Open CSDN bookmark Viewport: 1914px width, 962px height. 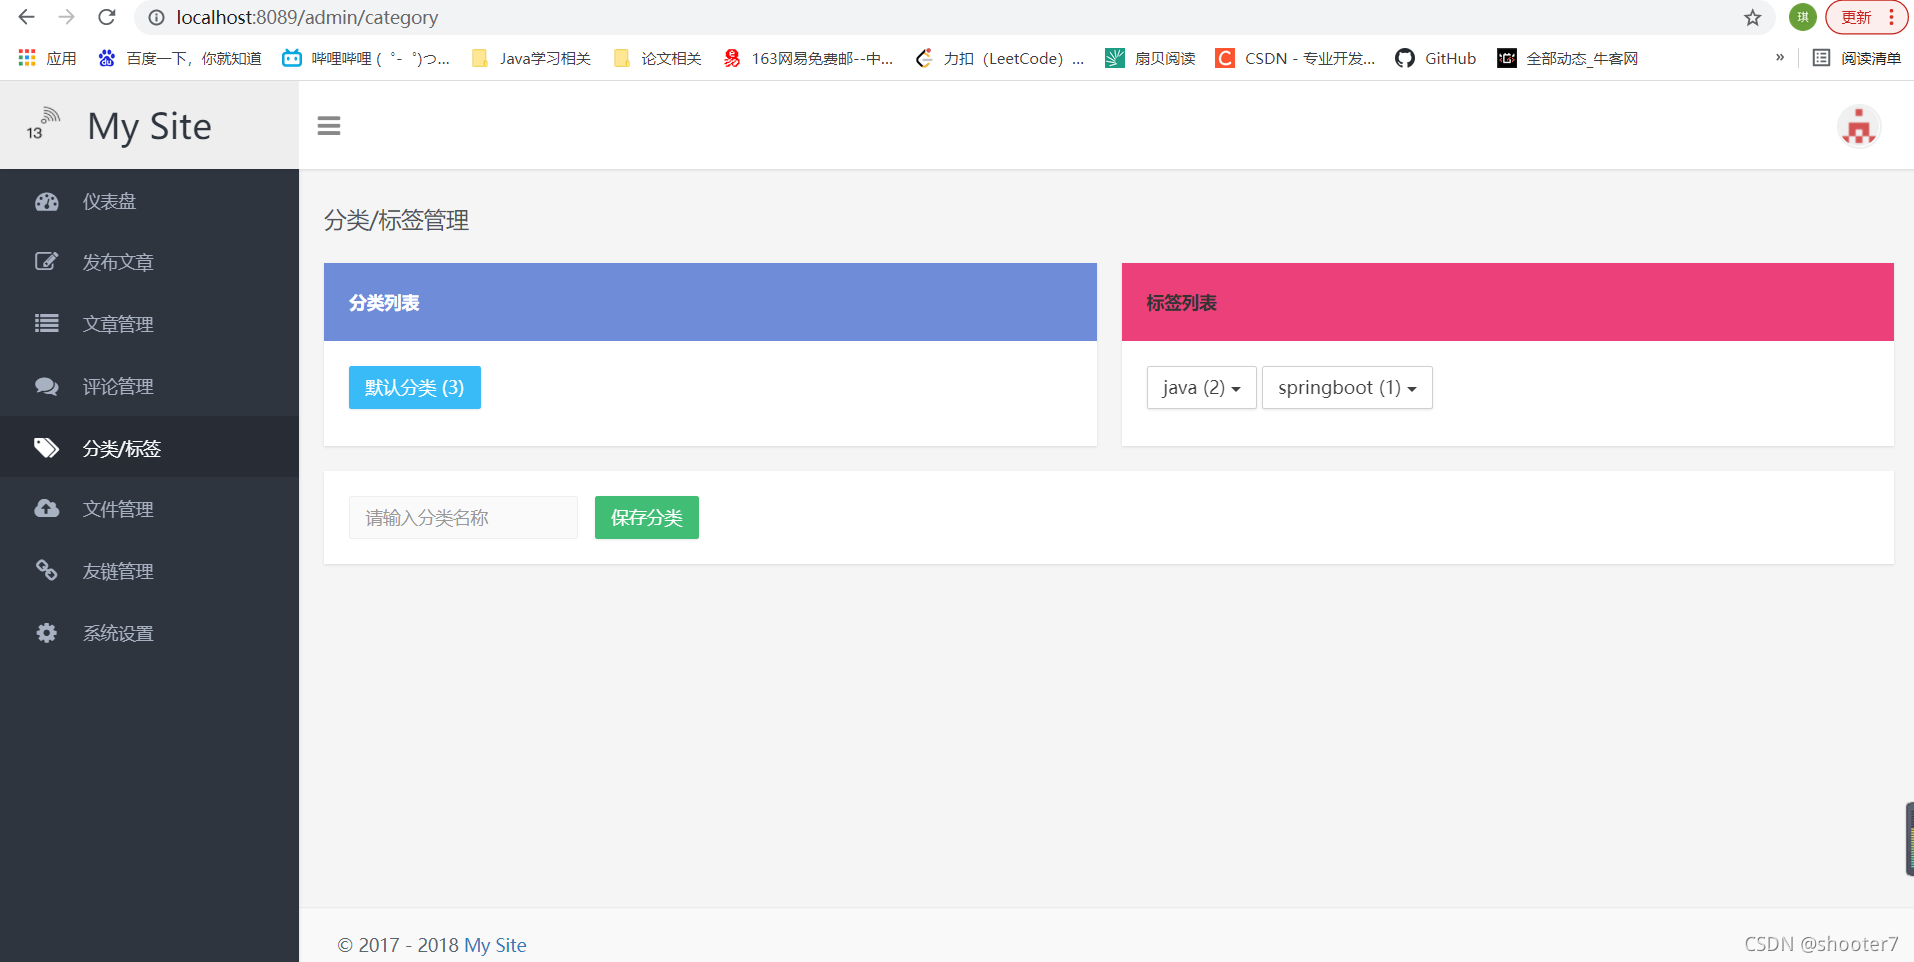click(1295, 58)
